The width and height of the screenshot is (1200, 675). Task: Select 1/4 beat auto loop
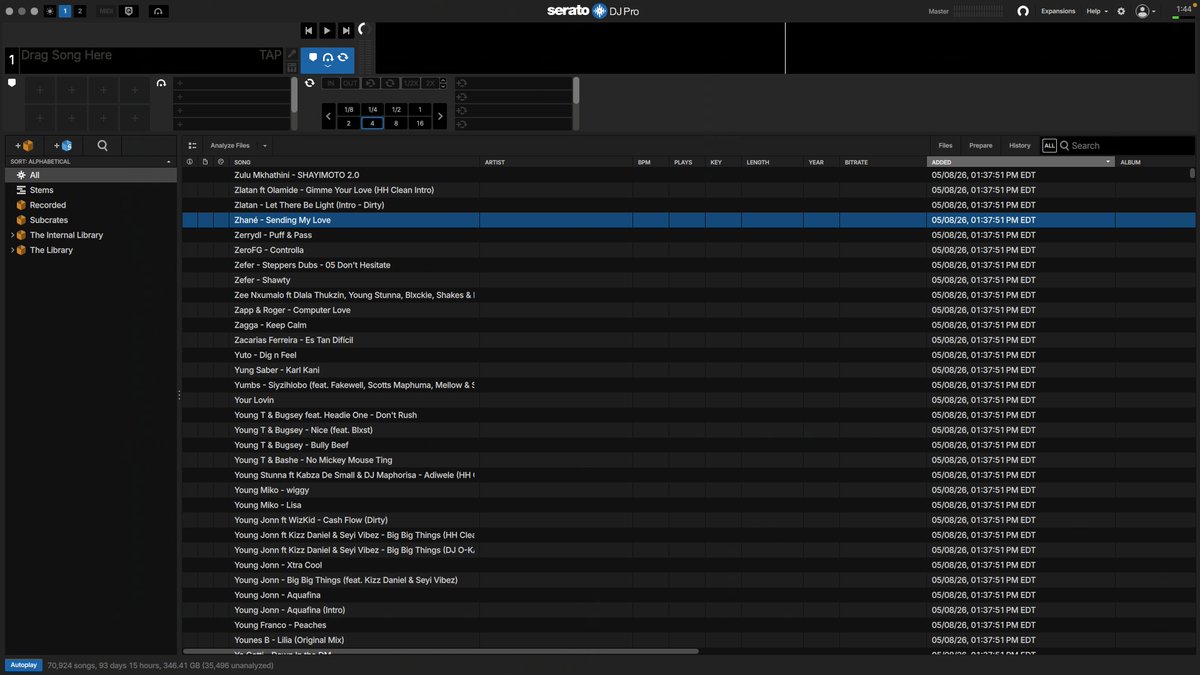(x=372, y=110)
